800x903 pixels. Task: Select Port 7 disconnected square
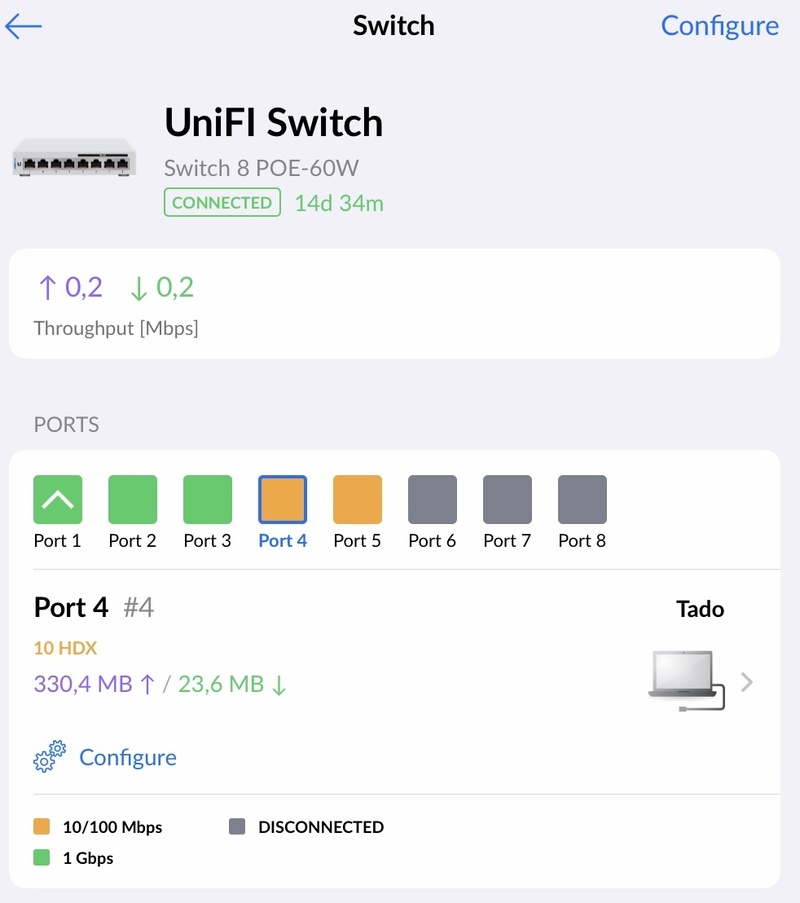pos(507,499)
